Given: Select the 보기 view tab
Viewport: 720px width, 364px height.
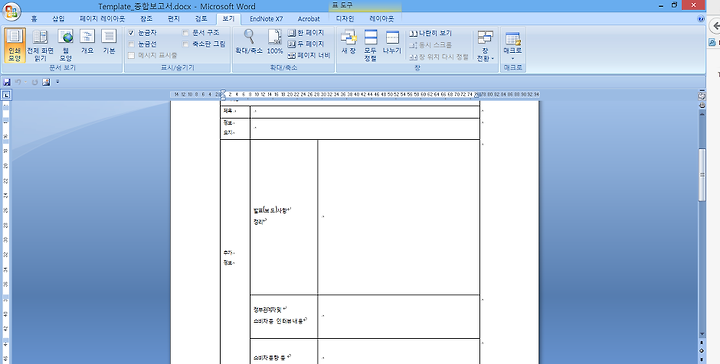Looking at the screenshot, I should coord(228,19).
